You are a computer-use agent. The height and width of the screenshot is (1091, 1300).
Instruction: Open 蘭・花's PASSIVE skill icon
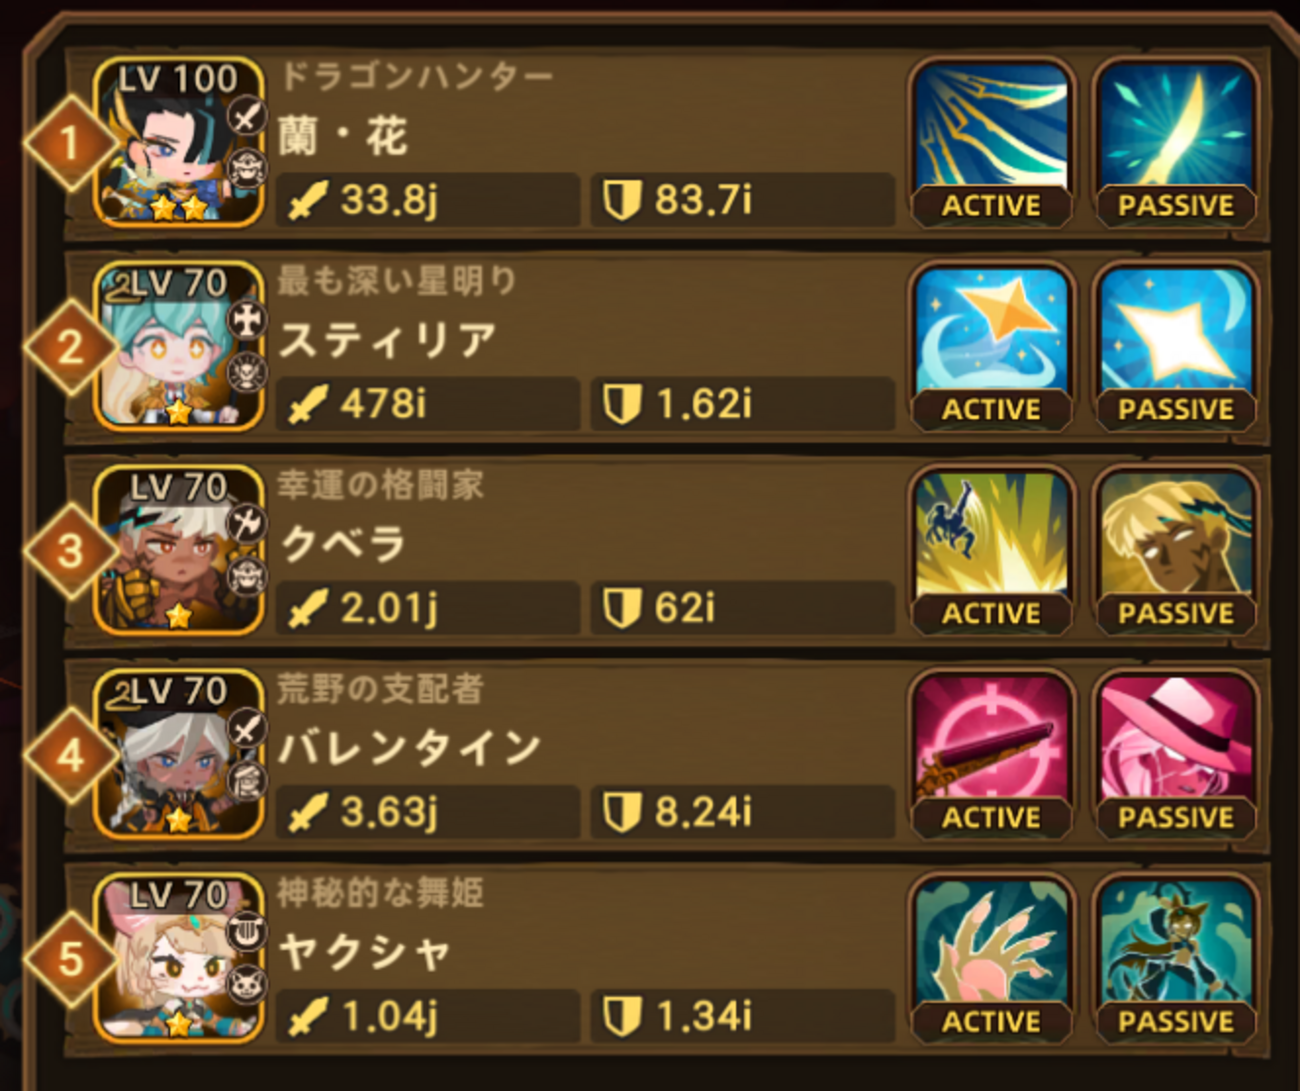1175,143
